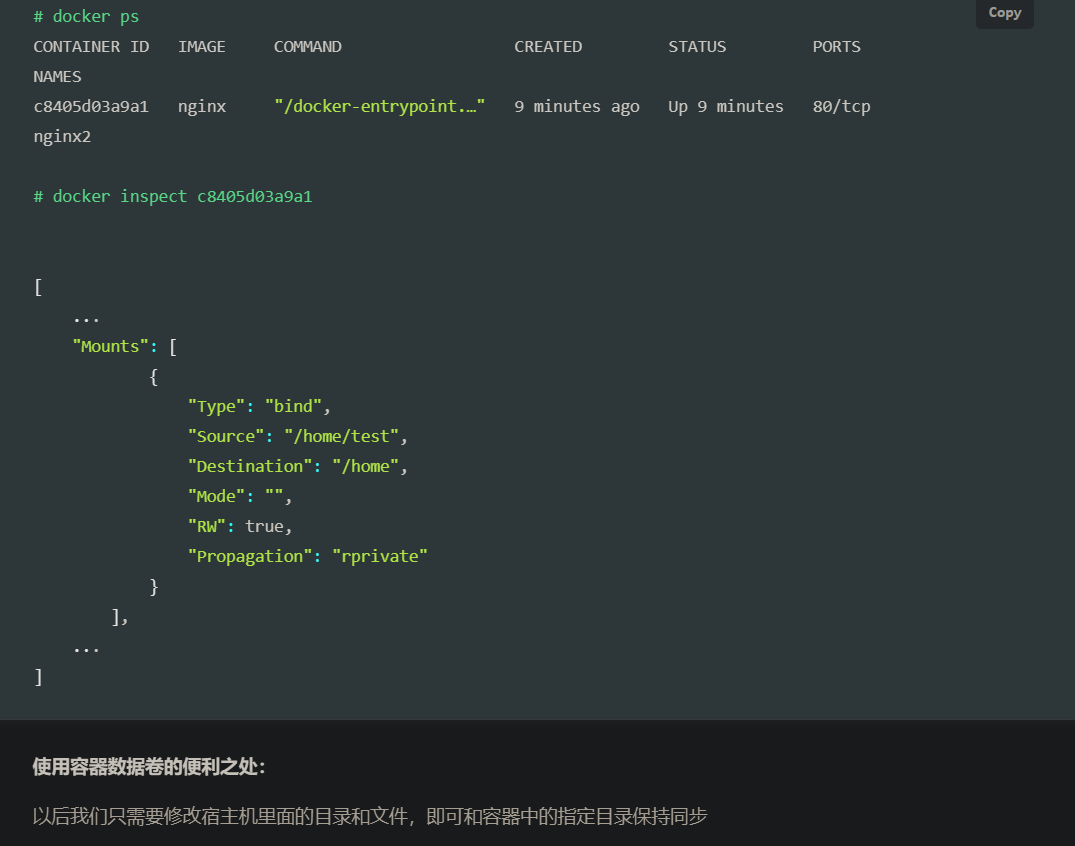Click the Copy button on code block
The image size is (1075, 846).
pyautogui.click(x=1004, y=13)
